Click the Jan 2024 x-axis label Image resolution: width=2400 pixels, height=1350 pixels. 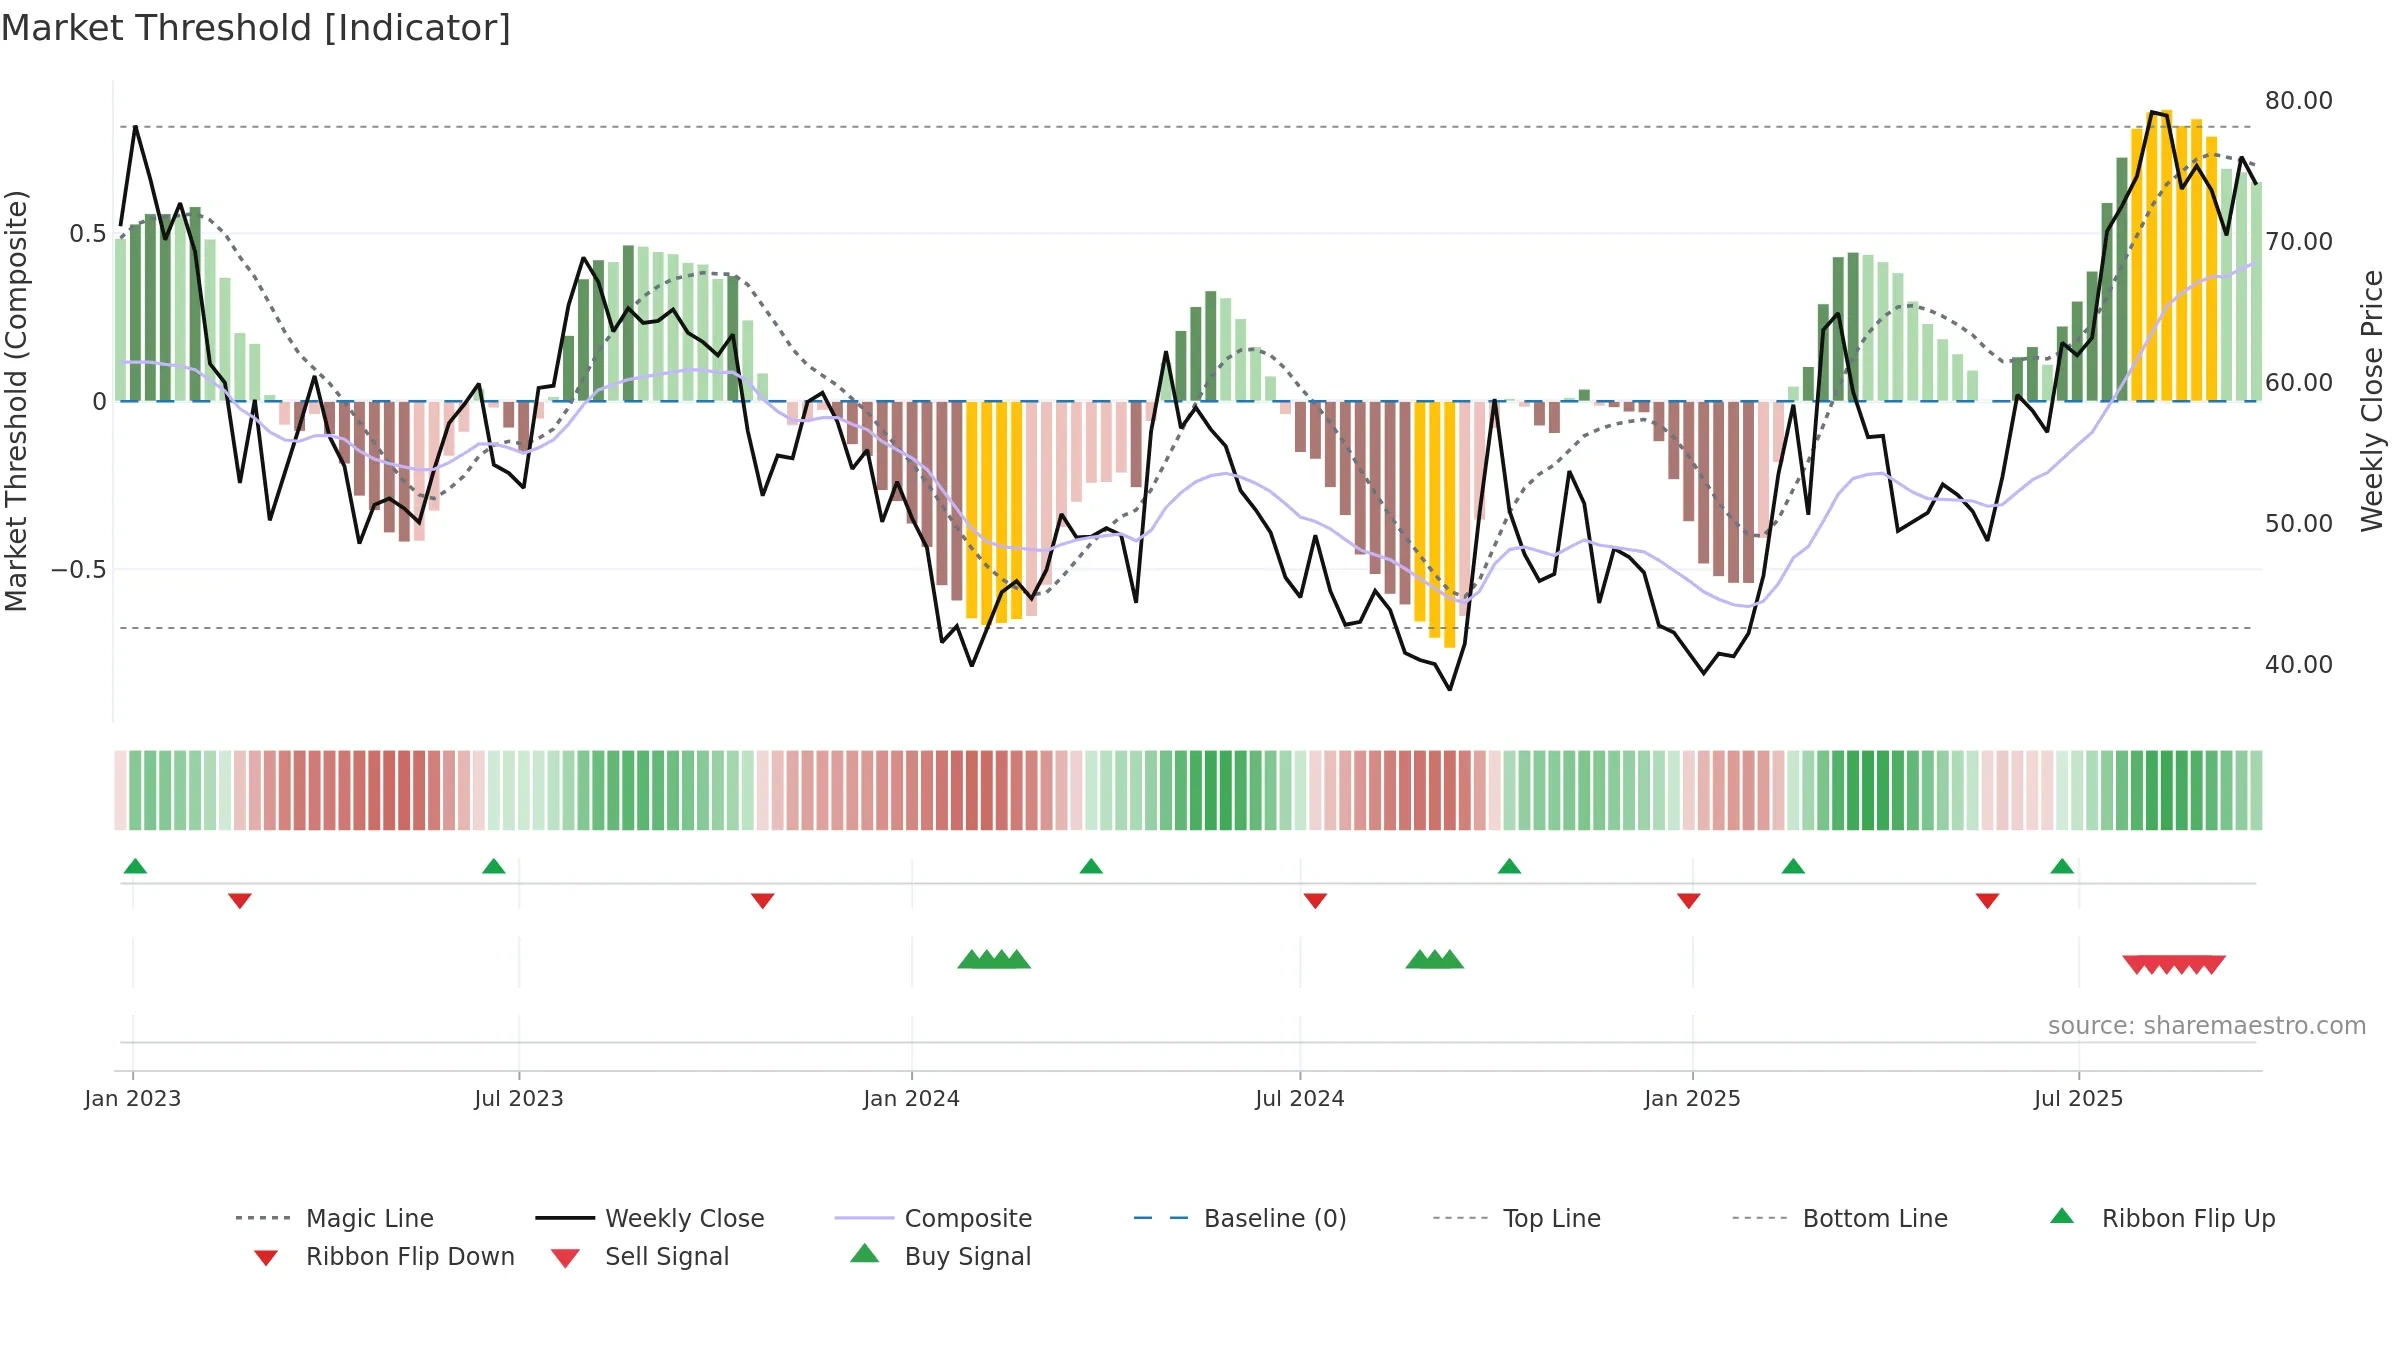pyautogui.click(x=912, y=1099)
